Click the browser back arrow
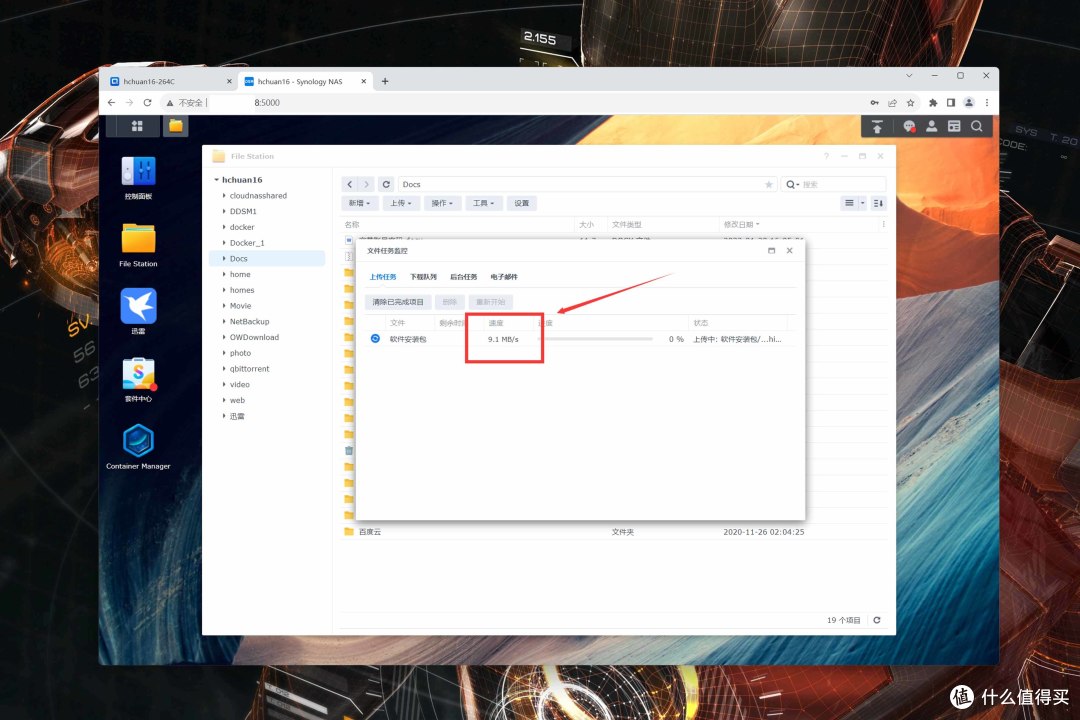1080x720 pixels. (x=112, y=103)
